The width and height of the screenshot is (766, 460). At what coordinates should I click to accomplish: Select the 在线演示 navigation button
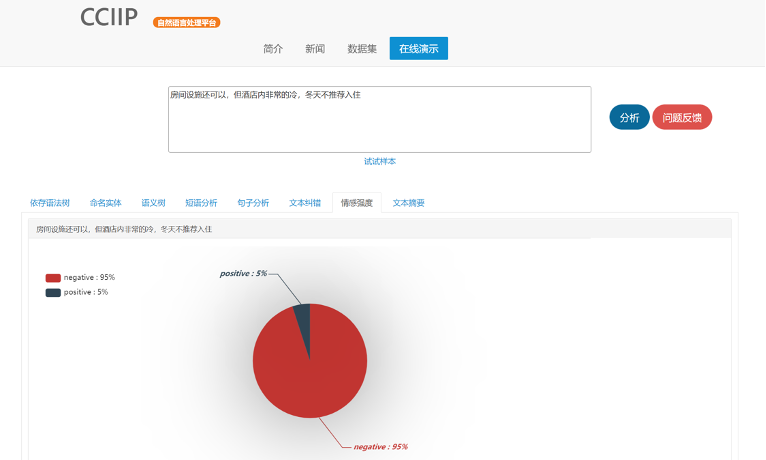click(x=418, y=48)
